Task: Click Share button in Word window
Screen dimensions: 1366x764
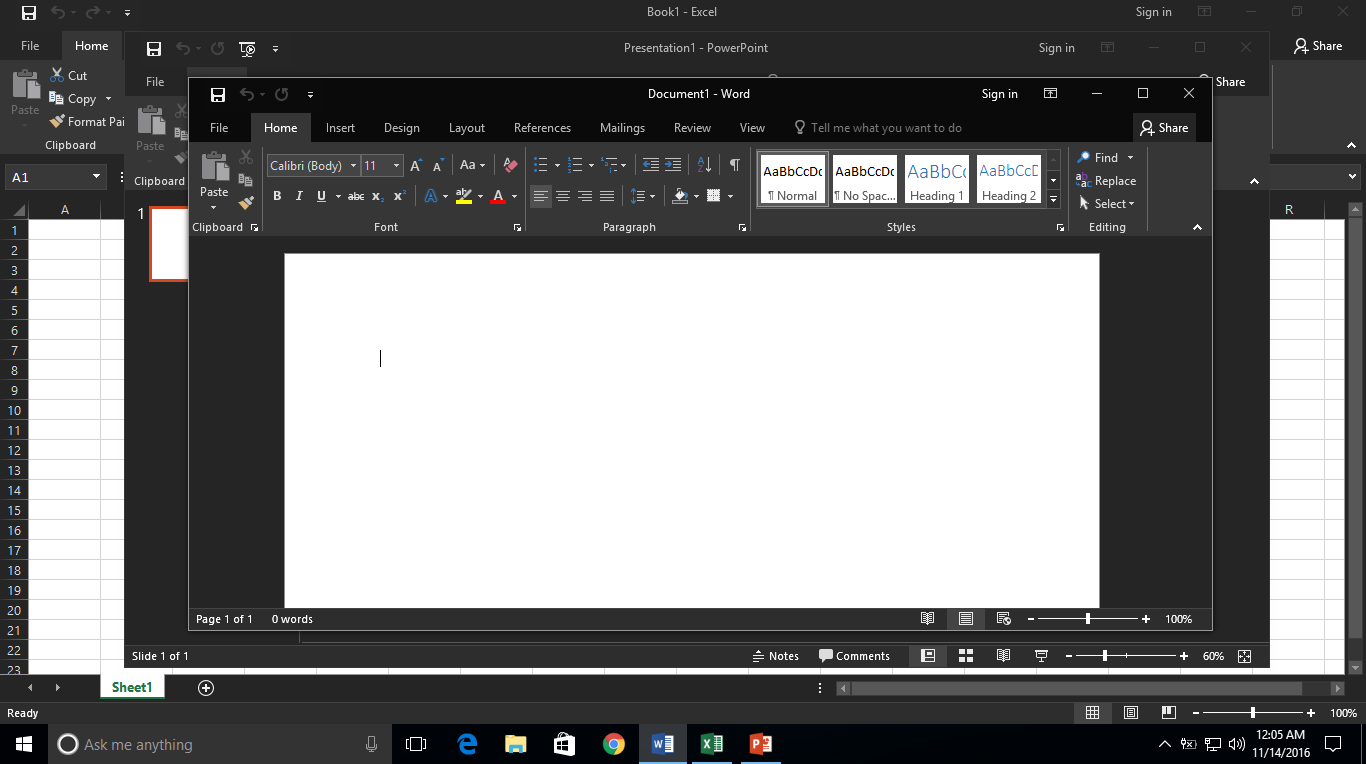Action: click(1164, 128)
